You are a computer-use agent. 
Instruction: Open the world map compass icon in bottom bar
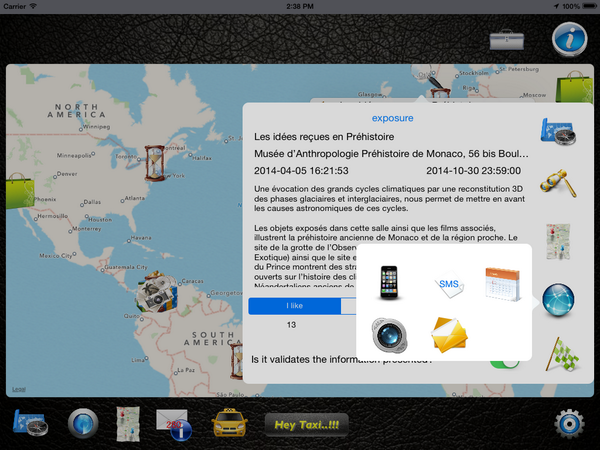point(31,423)
